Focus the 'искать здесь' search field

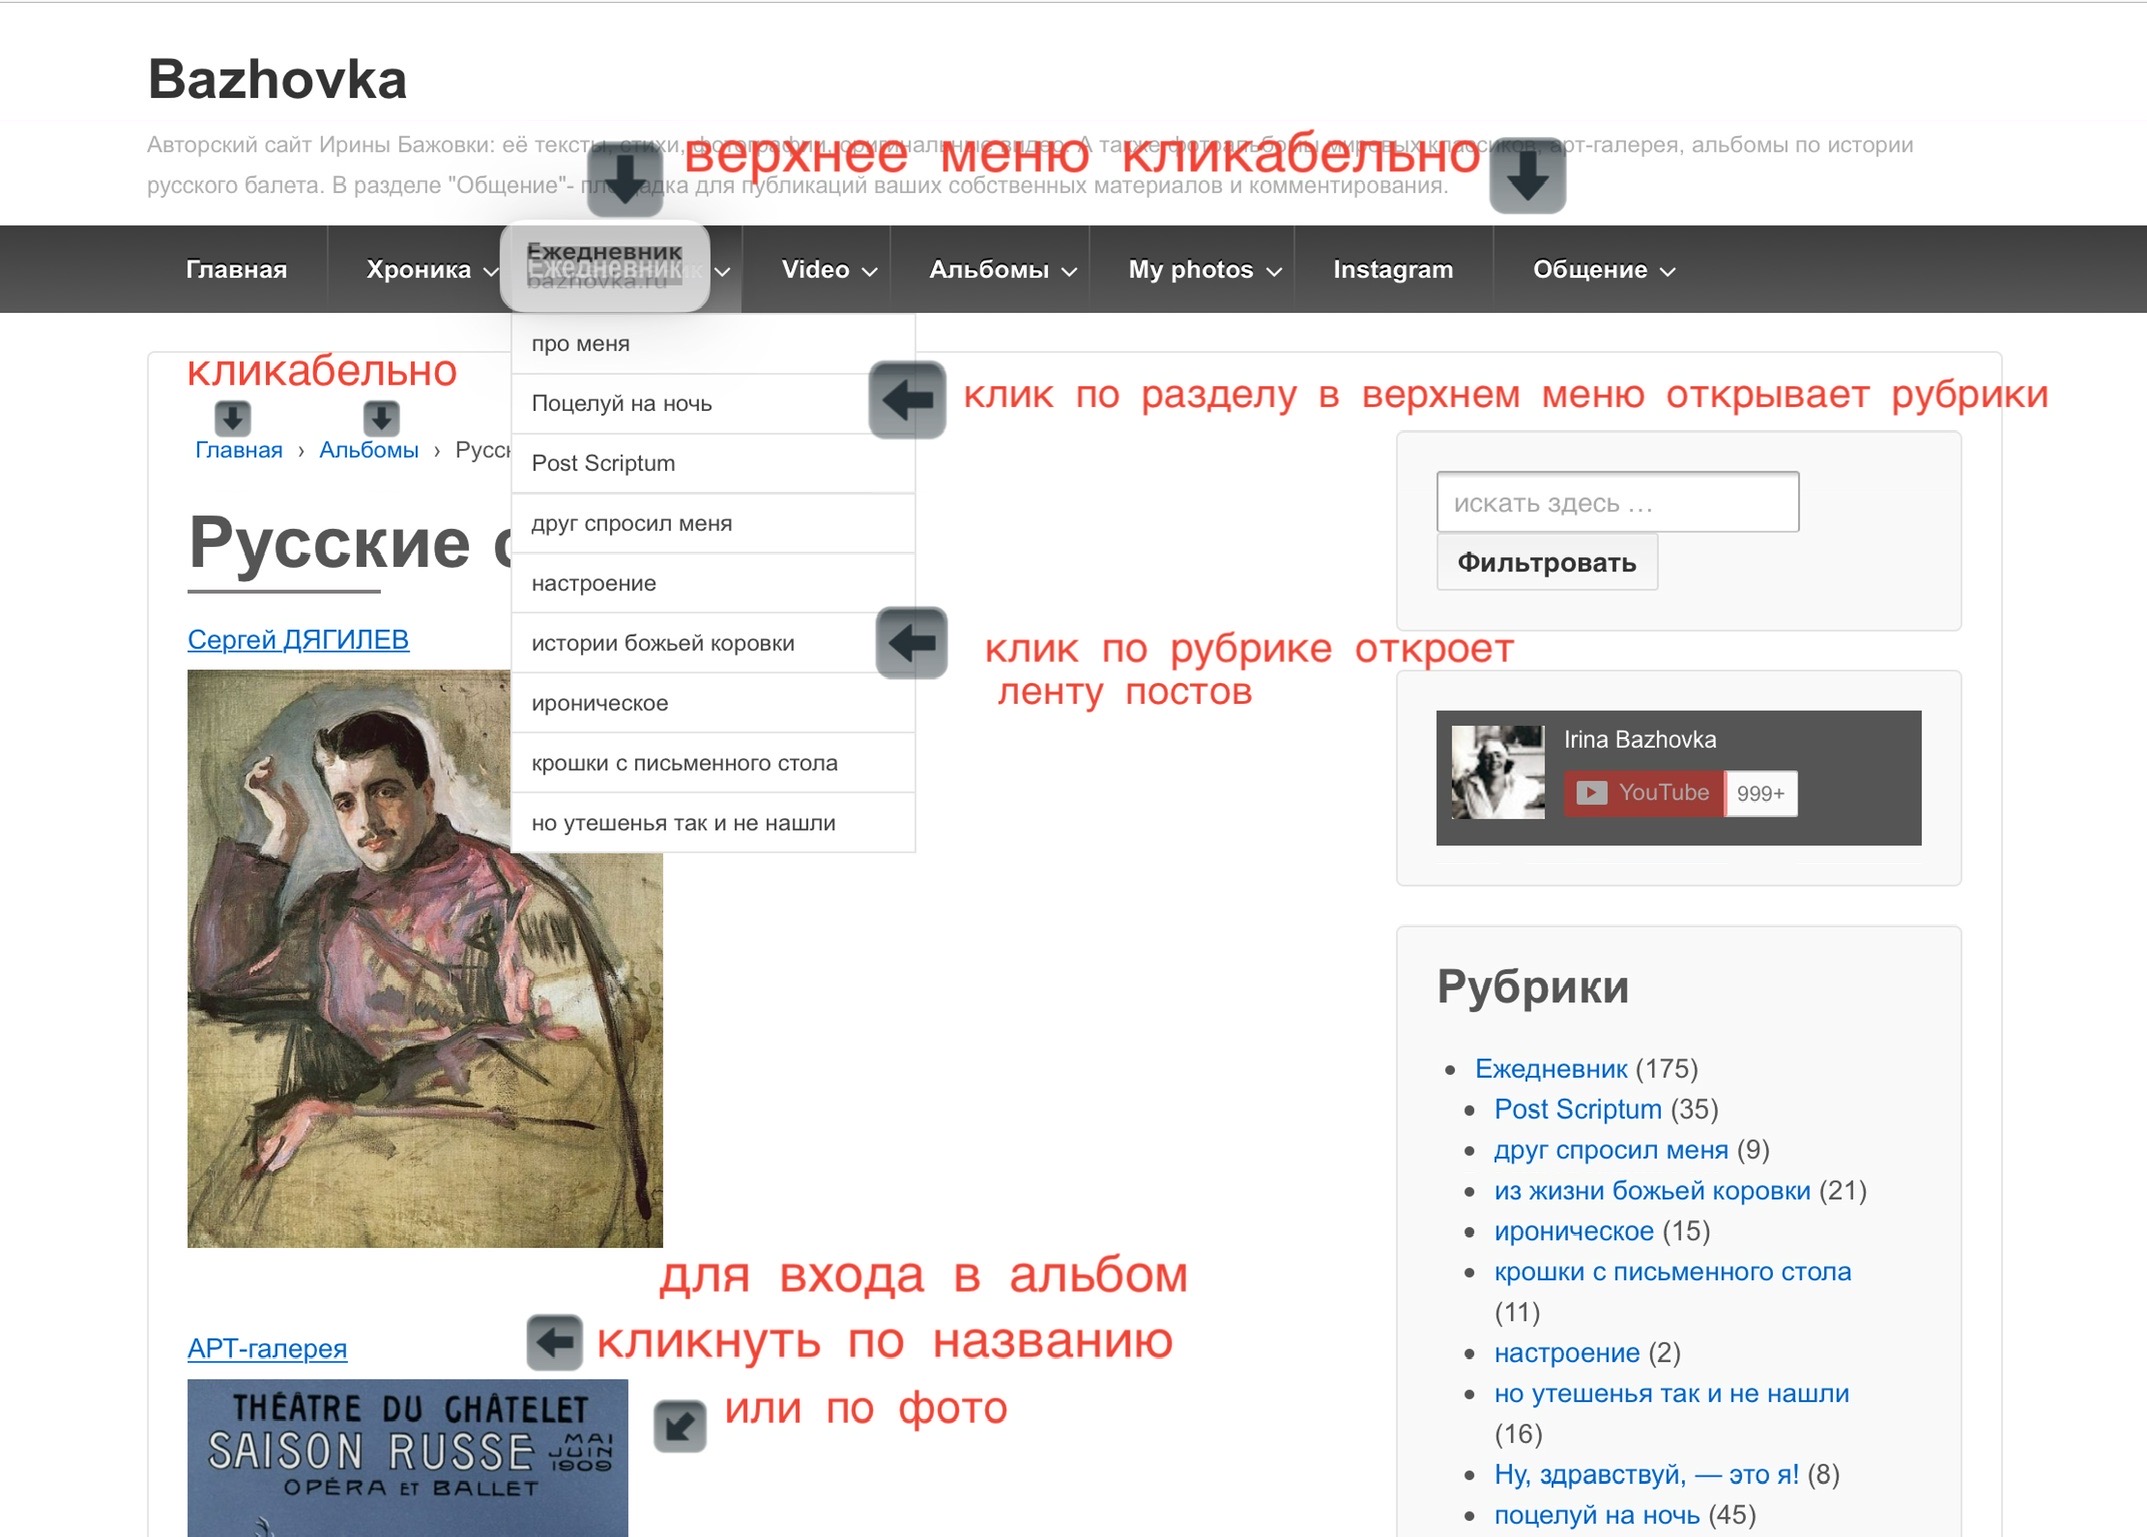tap(1617, 502)
